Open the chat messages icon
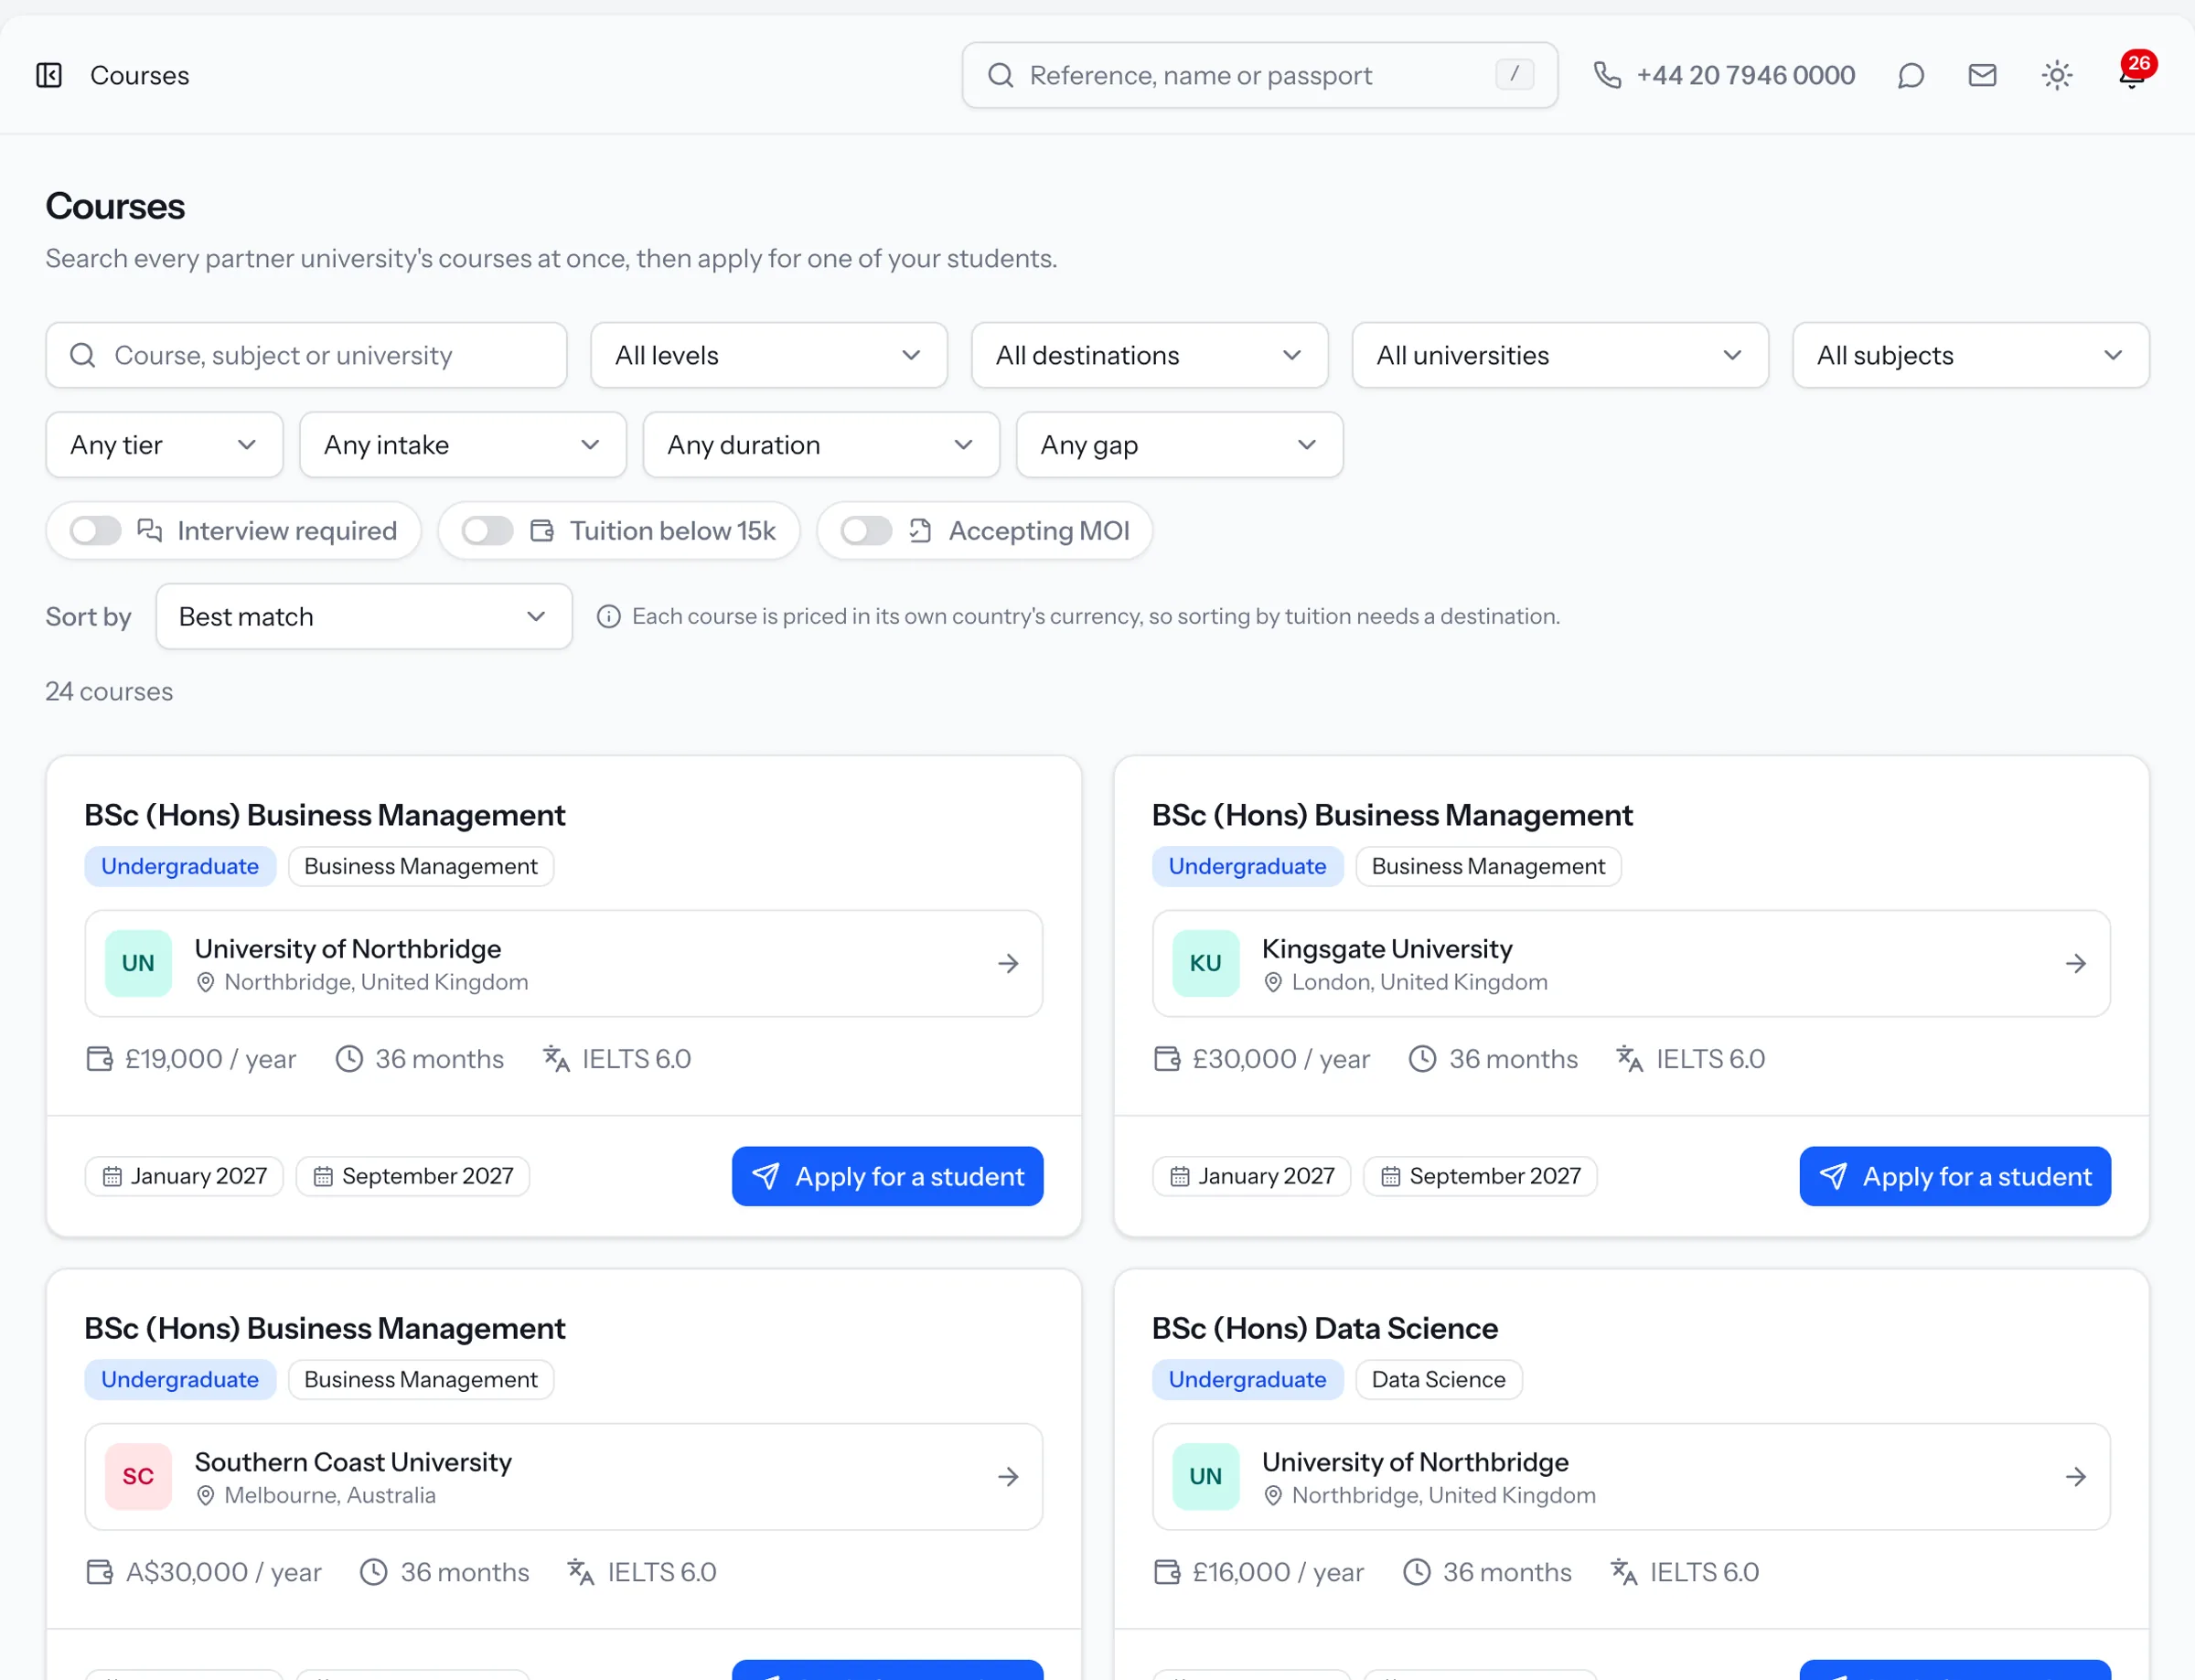Viewport: 2195px width, 1680px height. coord(1911,75)
